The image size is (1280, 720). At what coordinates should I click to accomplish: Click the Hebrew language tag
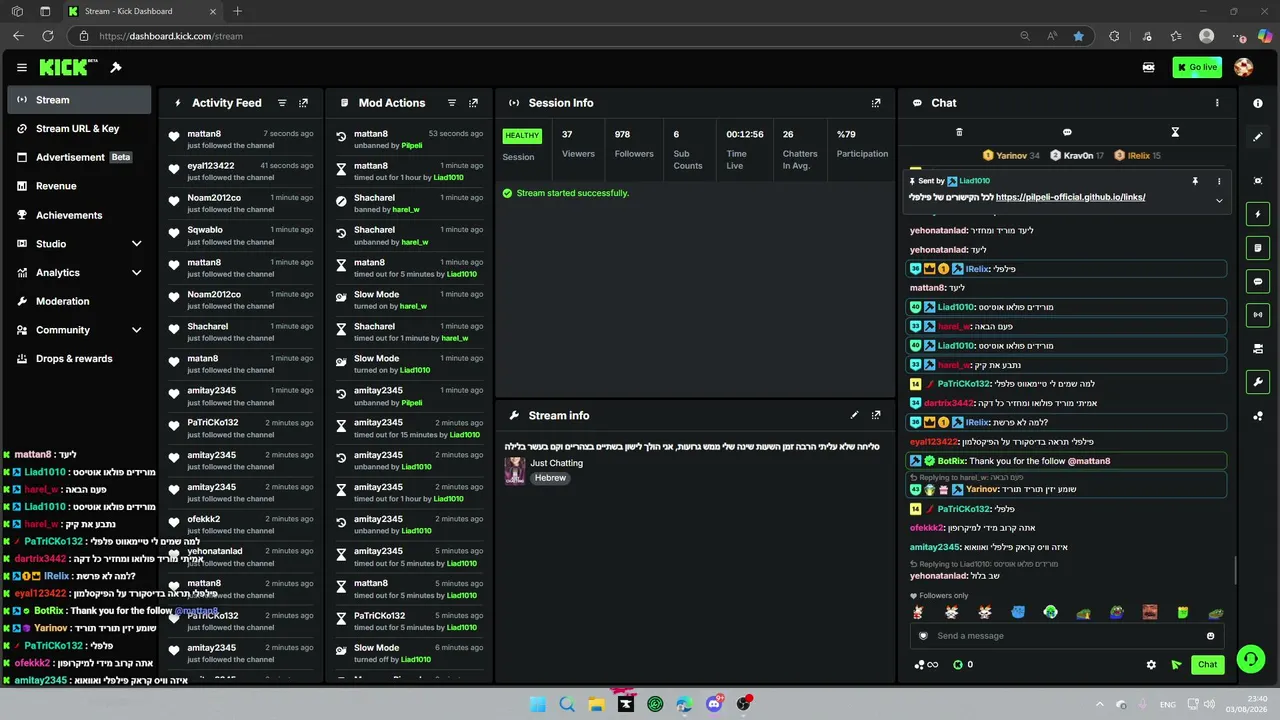pos(550,478)
